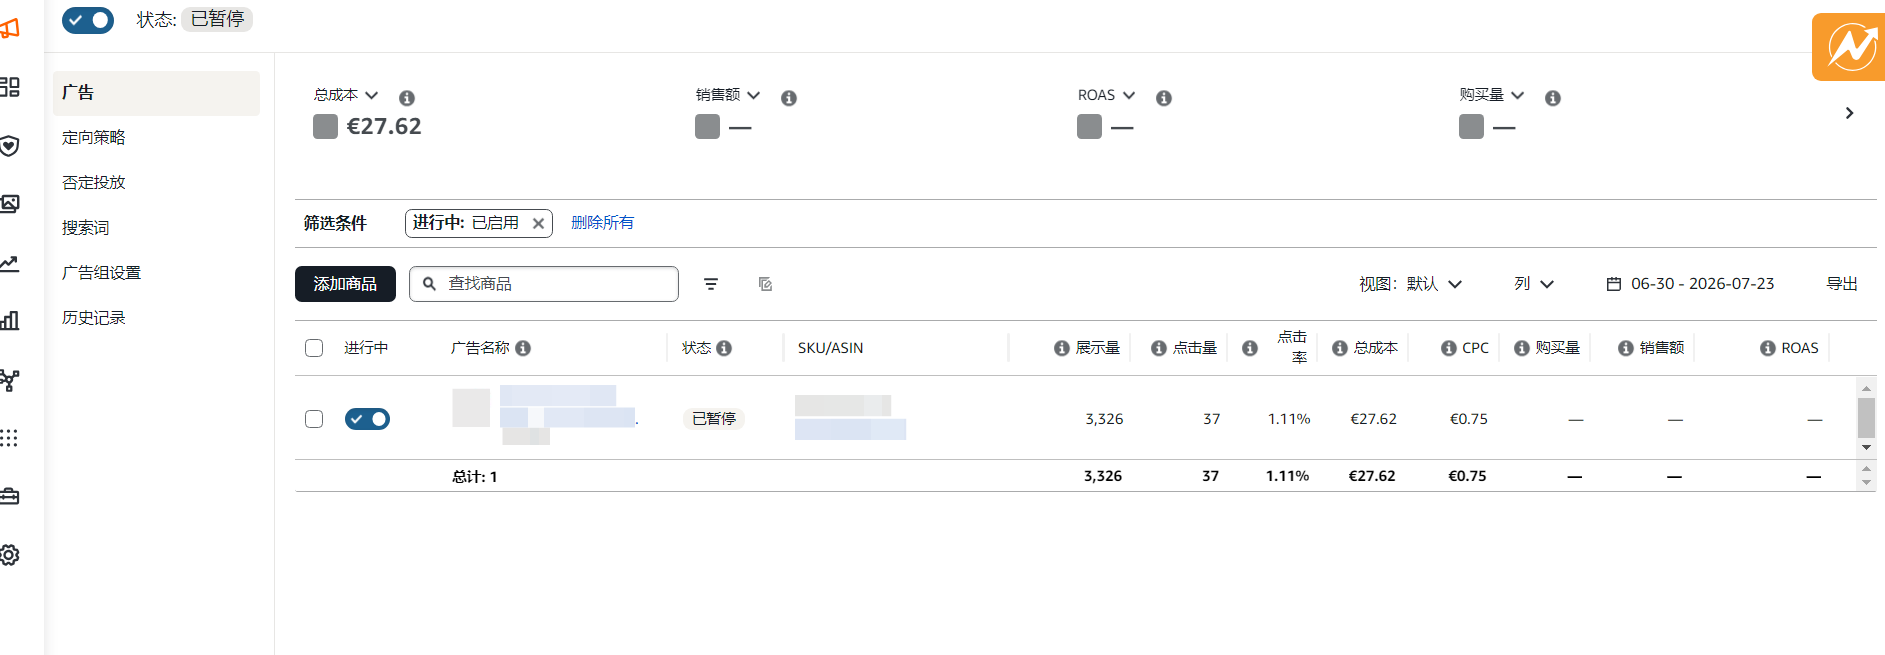Open the 历史记录 sidebar item
Viewport: 1885px width, 655px height.
click(94, 318)
